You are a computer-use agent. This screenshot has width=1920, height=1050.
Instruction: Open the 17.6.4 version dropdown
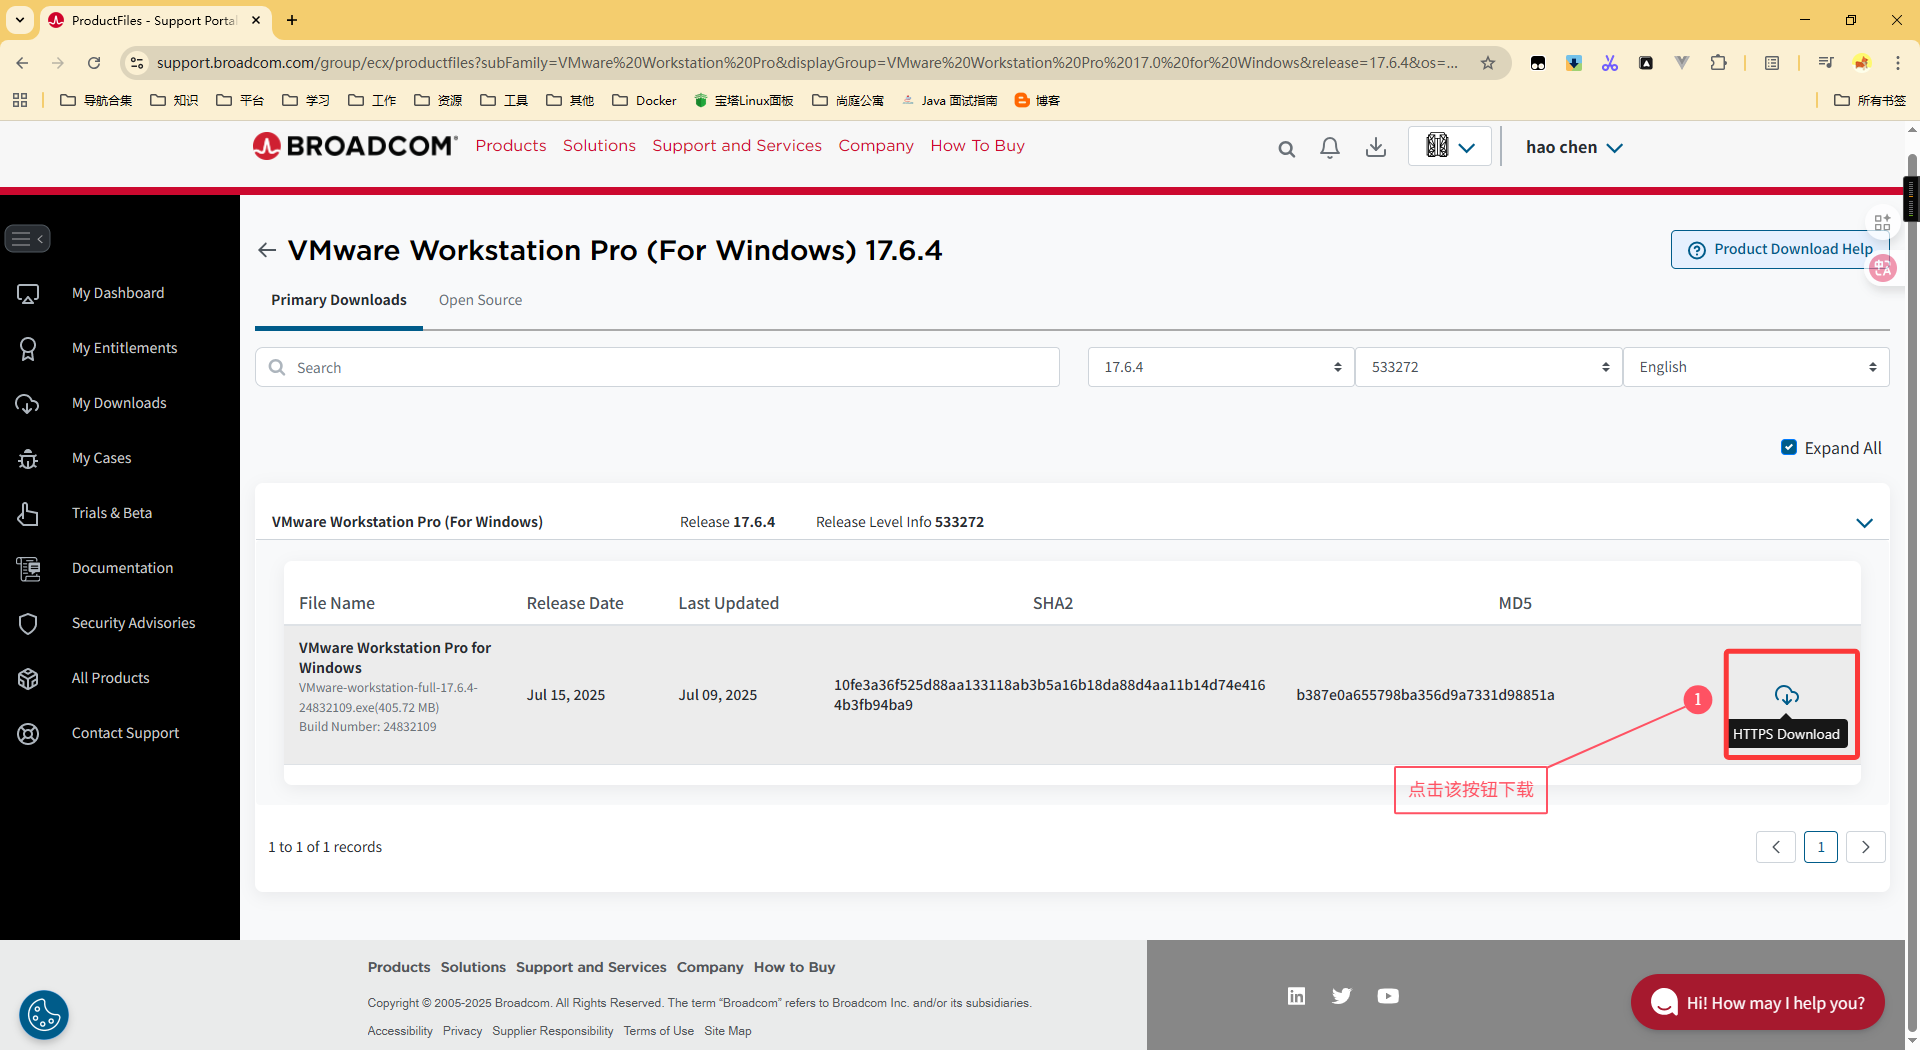1220,367
